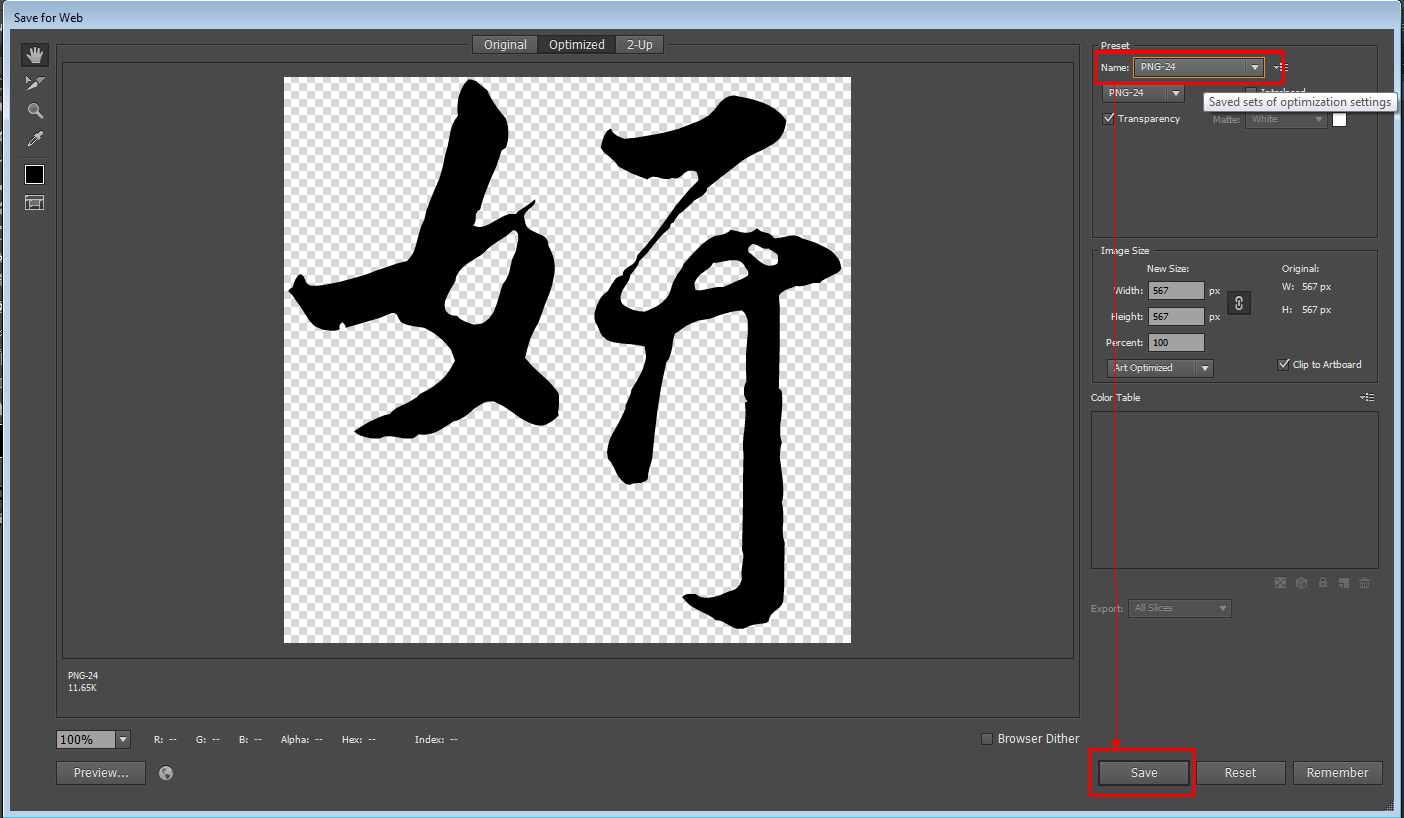Viewport: 1404px width, 818px height.
Task: Click the white matte color swatch
Action: [1340, 119]
